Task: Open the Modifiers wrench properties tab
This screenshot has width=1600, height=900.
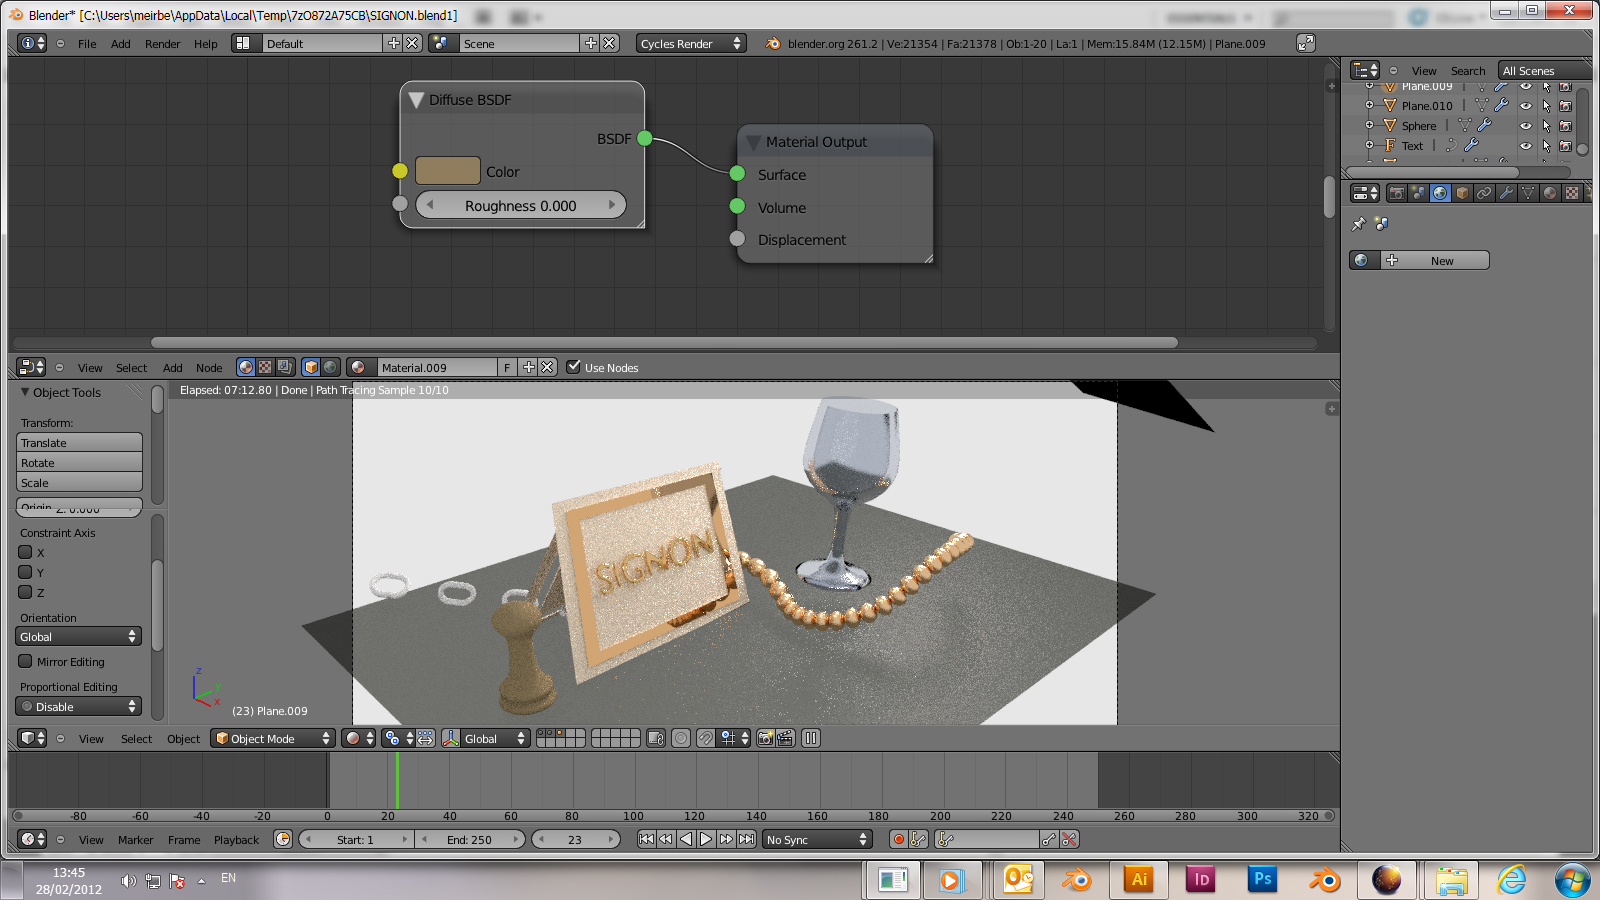Action: (1506, 193)
